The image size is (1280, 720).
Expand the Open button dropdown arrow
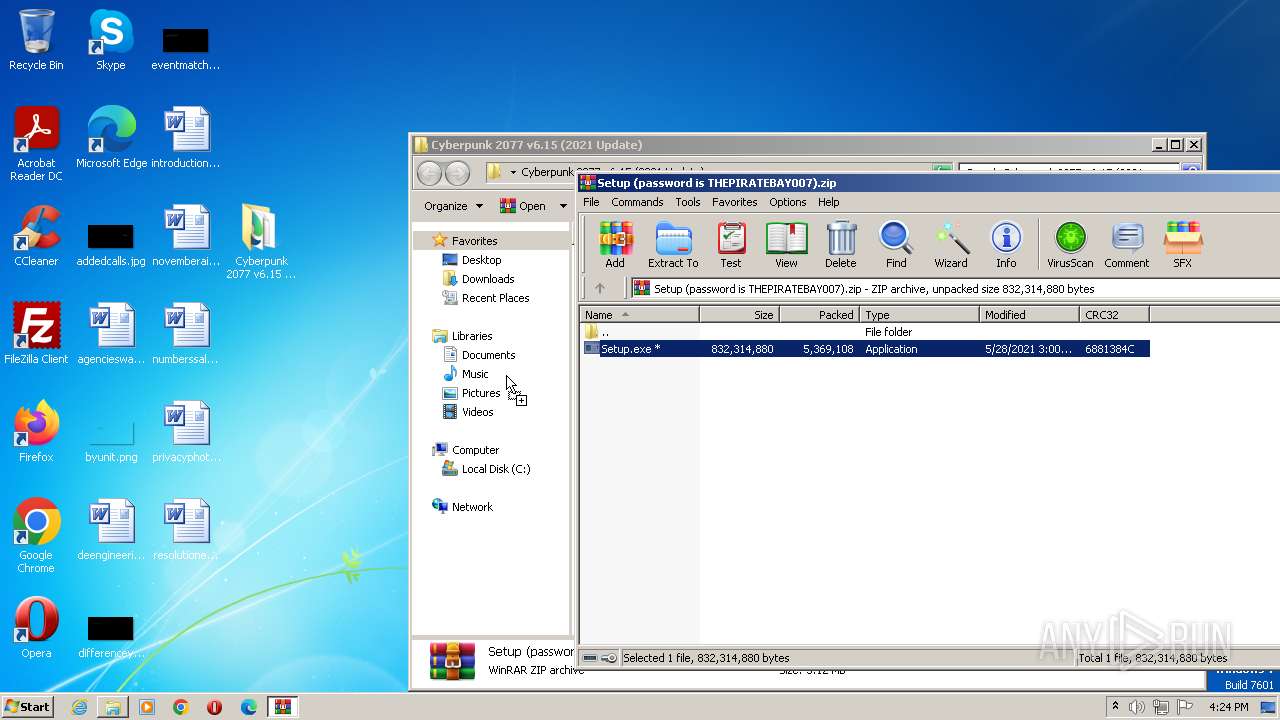[563, 206]
